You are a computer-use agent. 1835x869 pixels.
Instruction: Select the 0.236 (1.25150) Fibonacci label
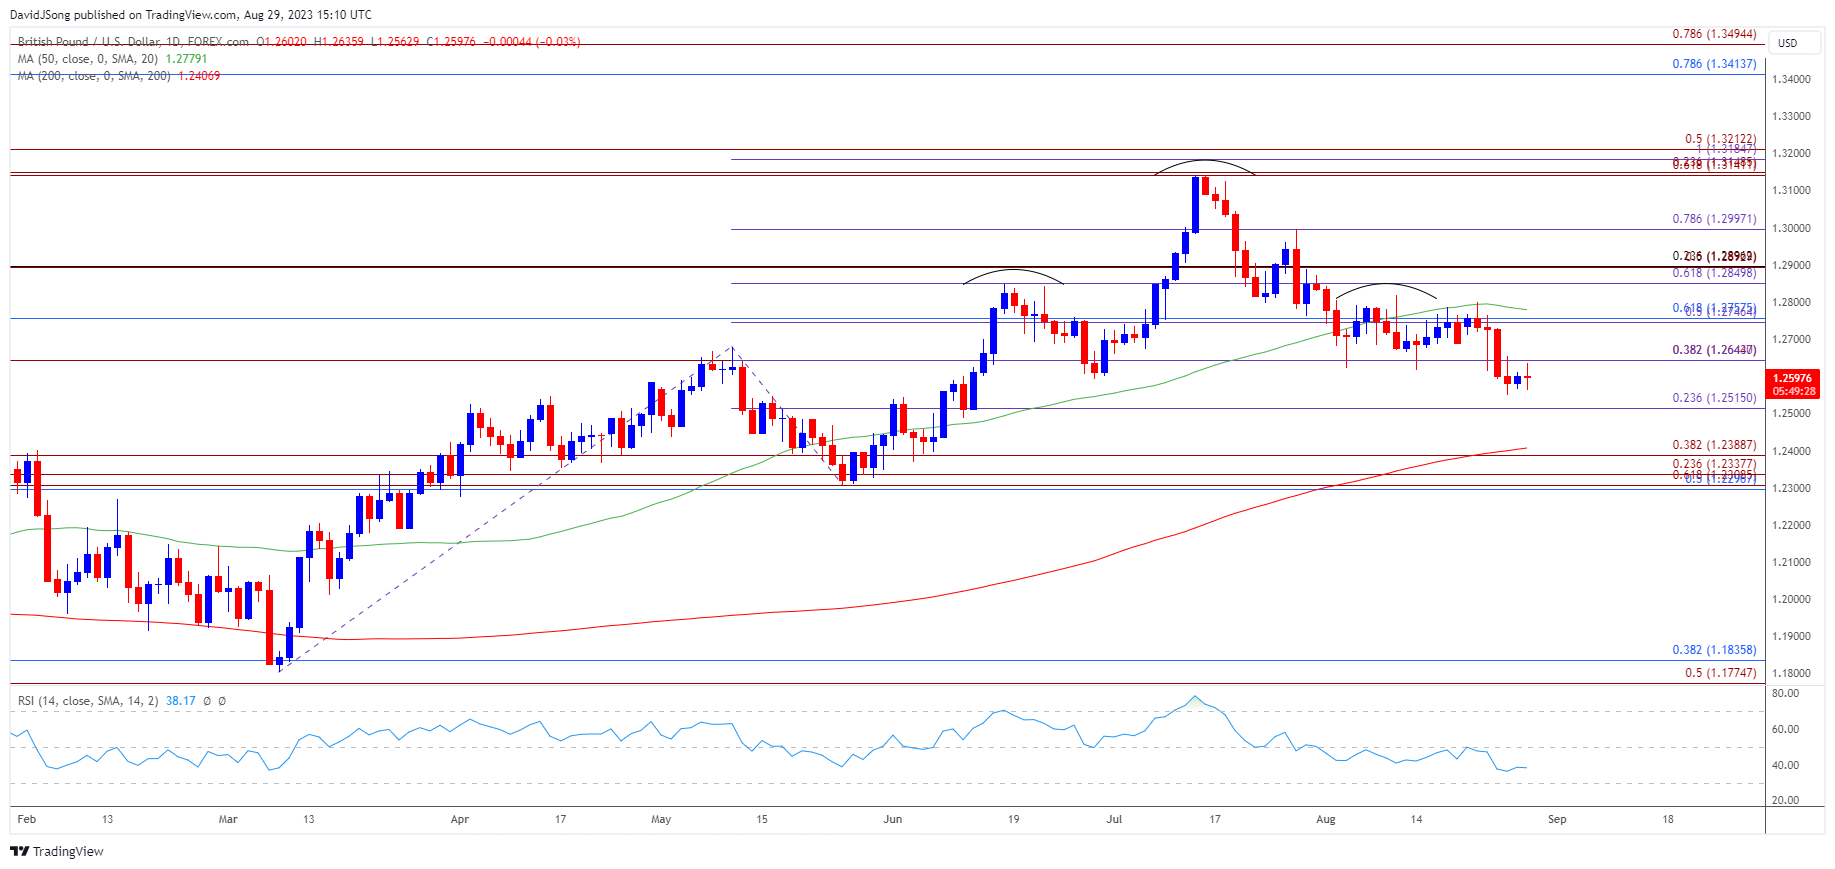point(1714,398)
